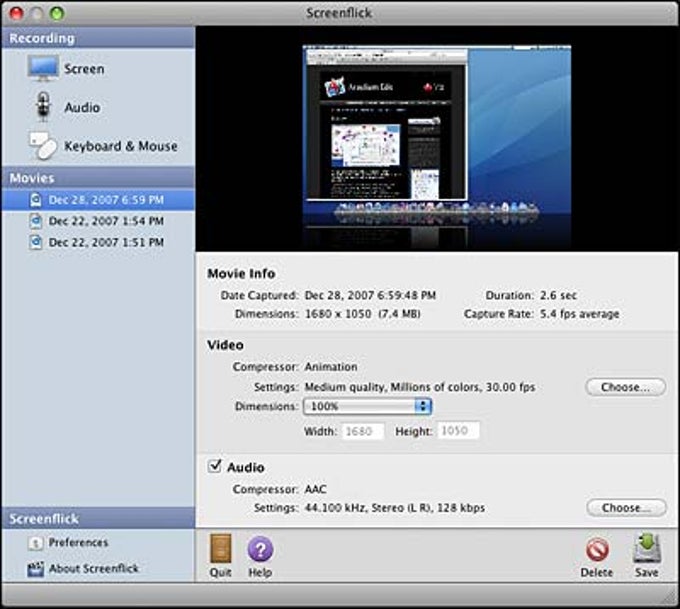Open the Dimensions 100% dropdown
The height and width of the screenshot is (609, 680).
click(367, 406)
